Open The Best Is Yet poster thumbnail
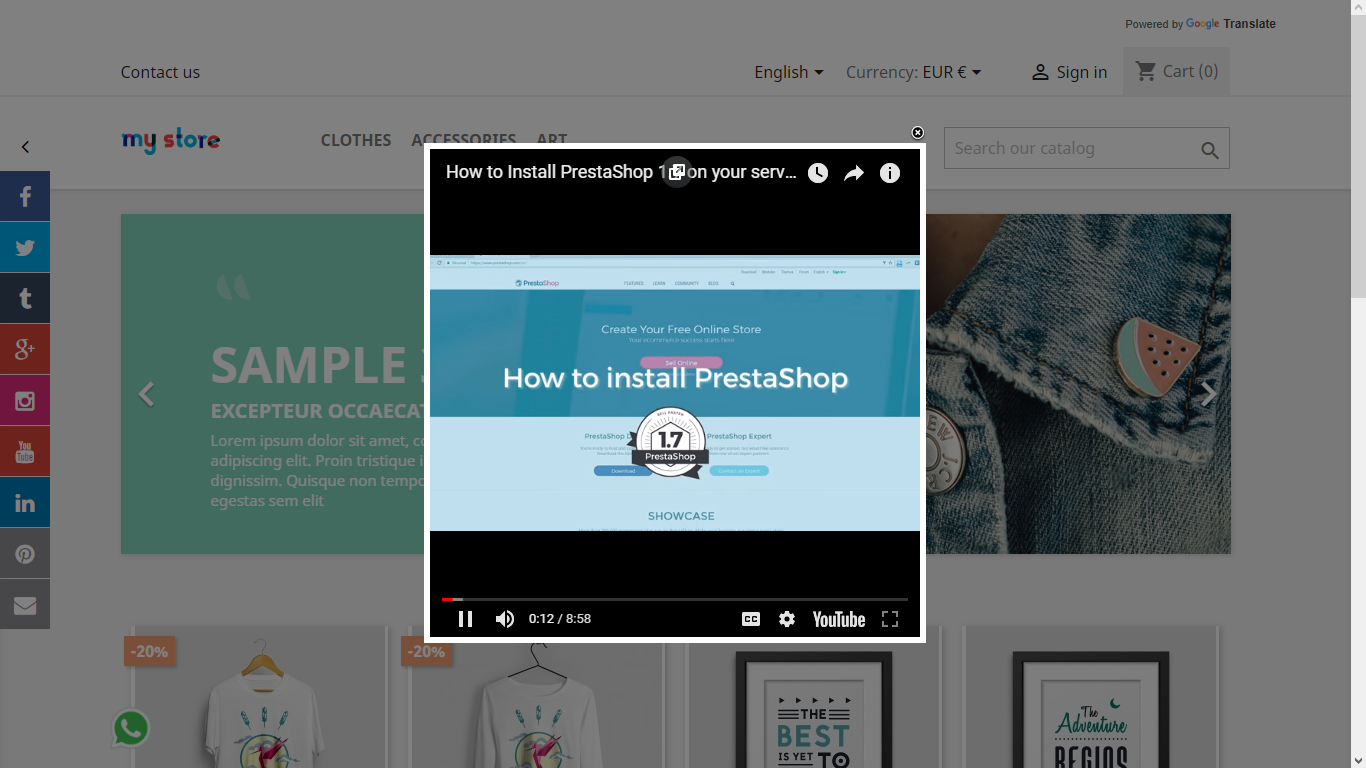The image size is (1366, 768). [814, 697]
